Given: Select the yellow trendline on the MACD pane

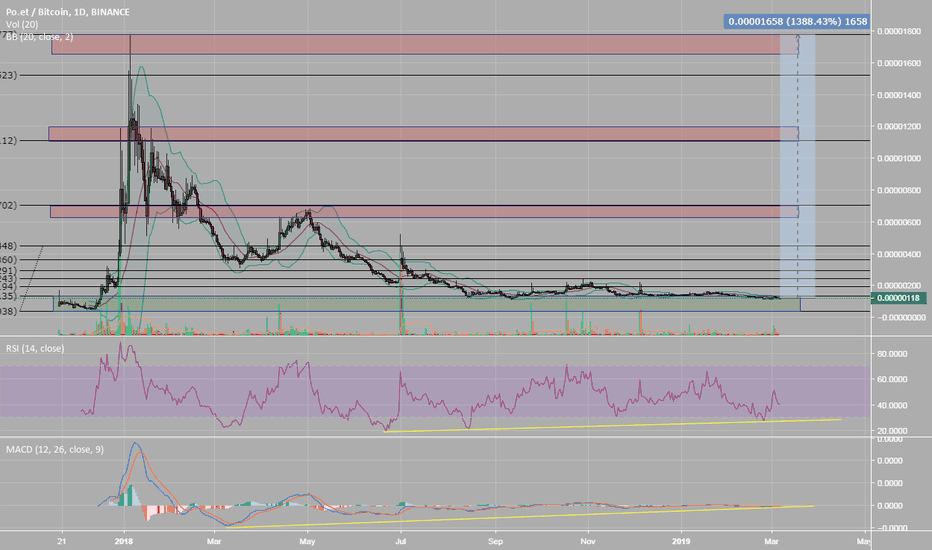Looking at the screenshot, I should 518,517.
